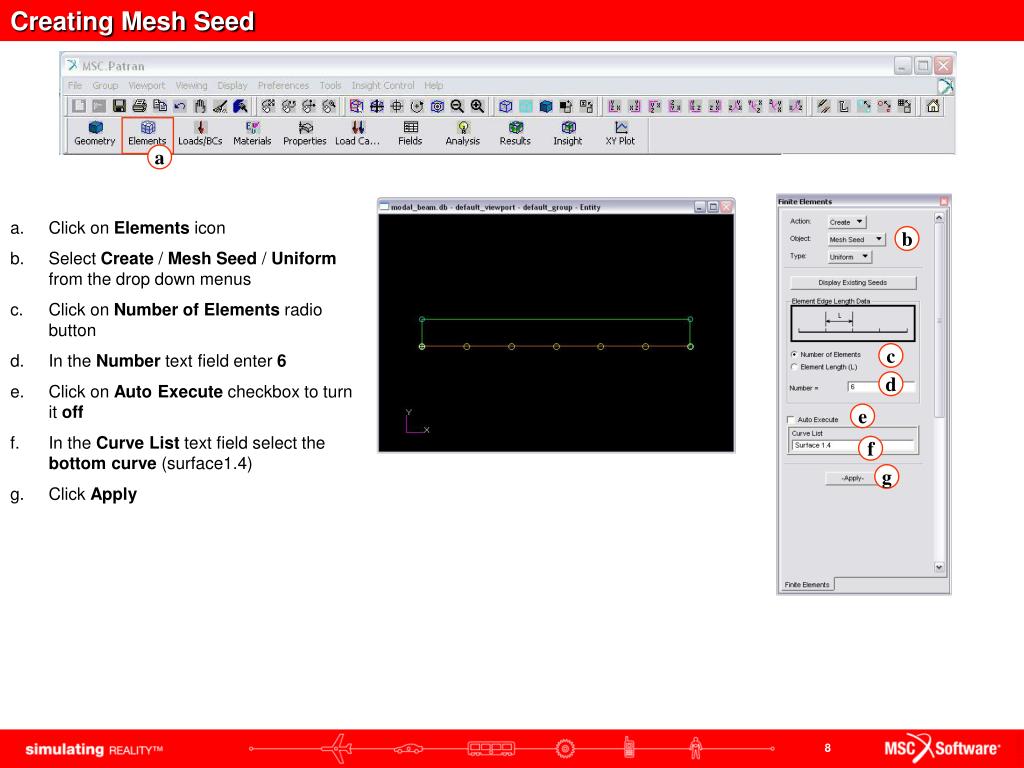Open the Loads/BCs application icon
This screenshot has width=1024, height=768.
pyautogui.click(x=200, y=133)
